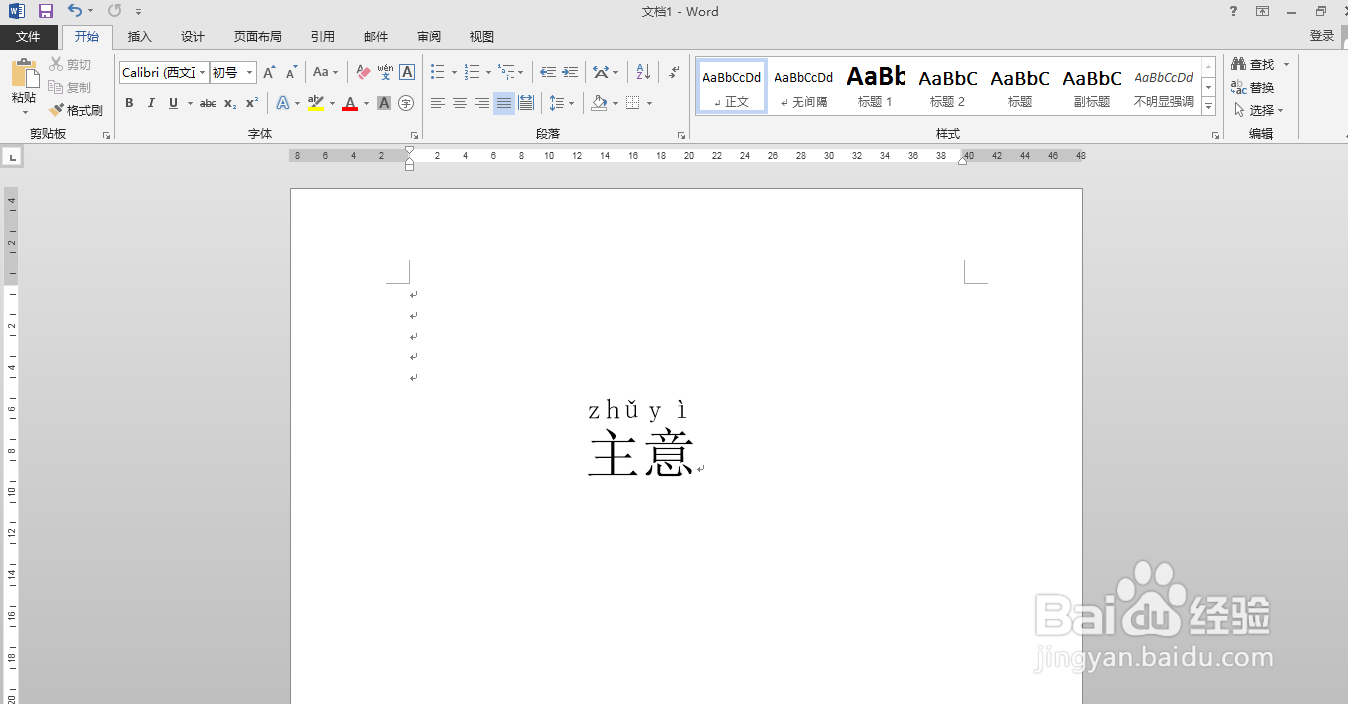Viewport: 1348px width, 704px height.
Task: Switch to the View (视图) tab
Action: pos(482,37)
